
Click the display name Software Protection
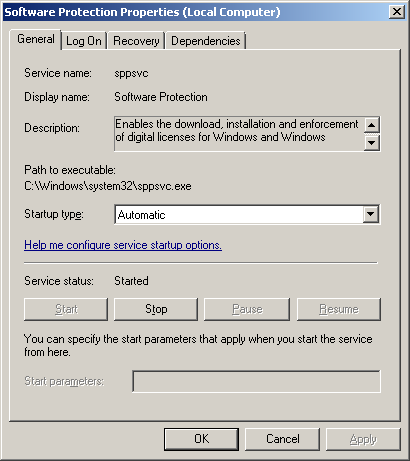click(x=161, y=97)
